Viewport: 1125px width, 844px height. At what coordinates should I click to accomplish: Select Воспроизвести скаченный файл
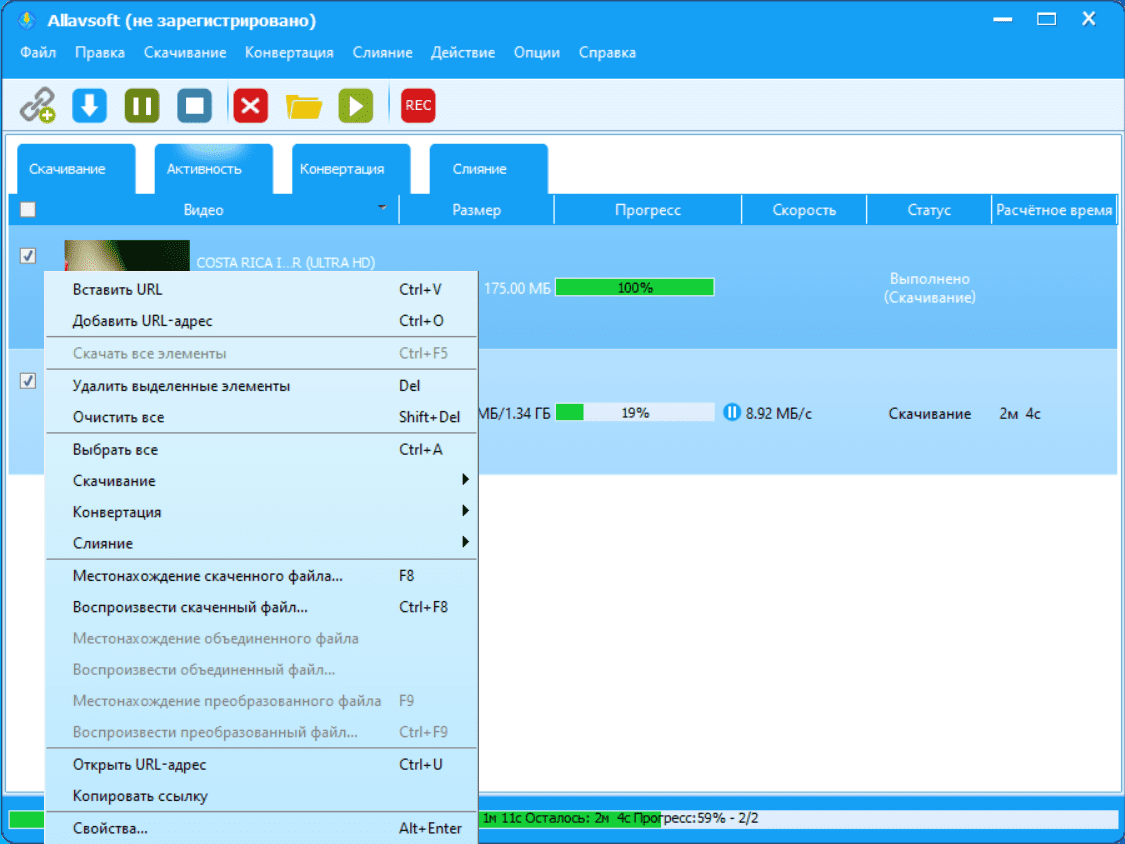tap(261, 607)
